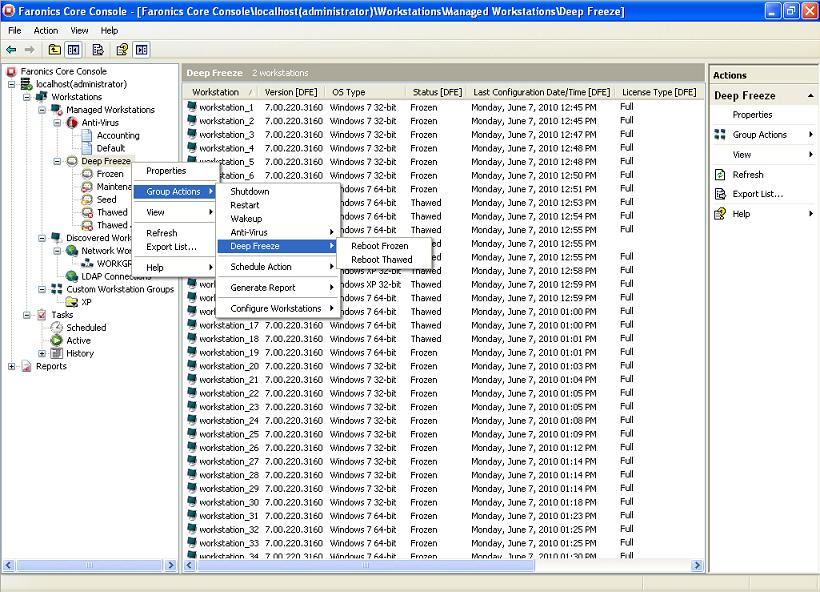Open the File menu
This screenshot has width=820, height=592.
(15, 30)
